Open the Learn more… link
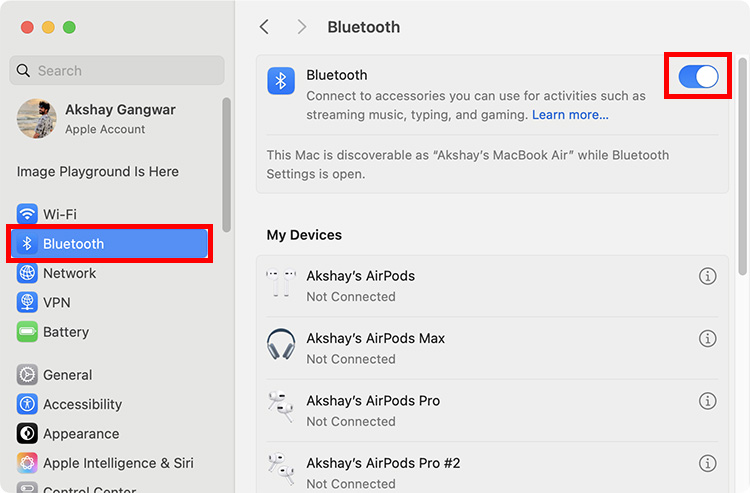 click(570, 115)
